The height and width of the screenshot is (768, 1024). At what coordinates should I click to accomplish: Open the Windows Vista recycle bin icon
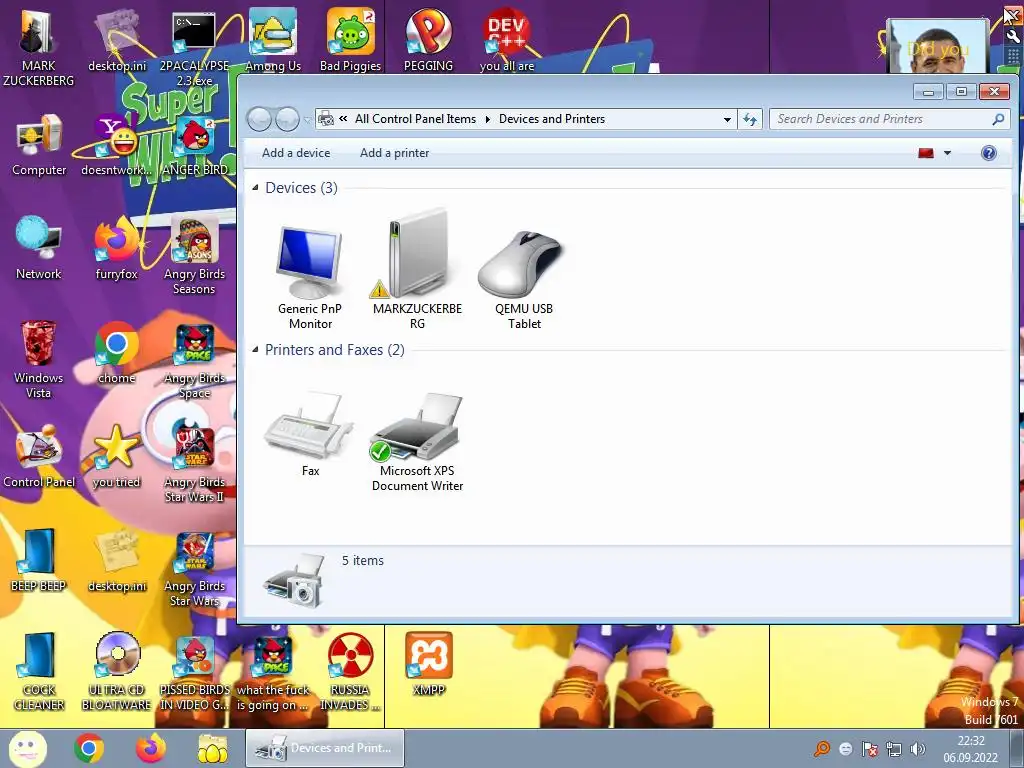click(39, 359)
